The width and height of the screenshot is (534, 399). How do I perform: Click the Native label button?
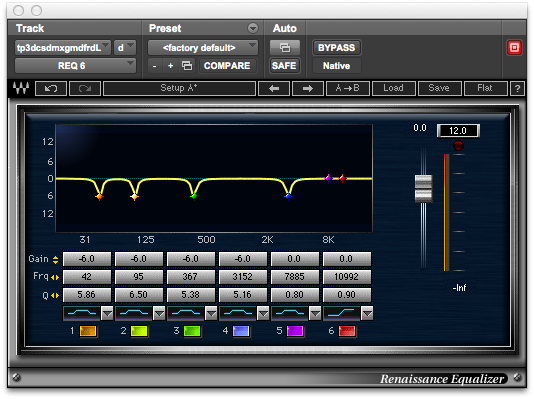point(336,65)
